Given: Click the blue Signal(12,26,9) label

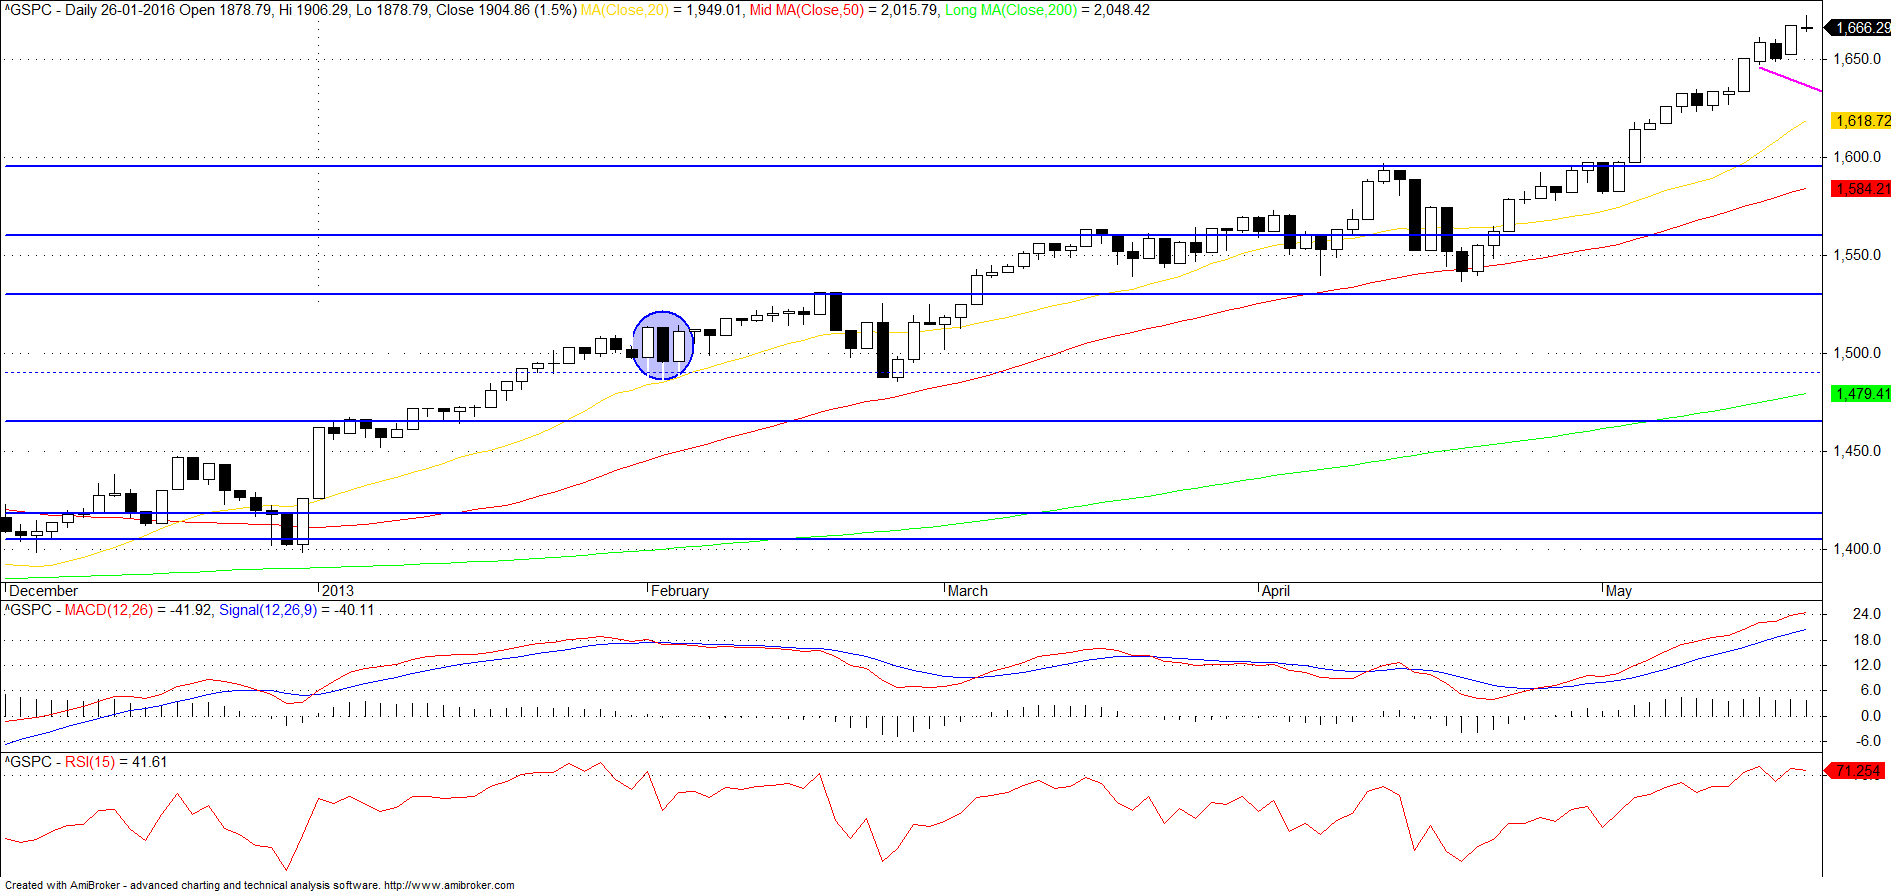Looking at the screenshot, I should (x=267, y=610).
